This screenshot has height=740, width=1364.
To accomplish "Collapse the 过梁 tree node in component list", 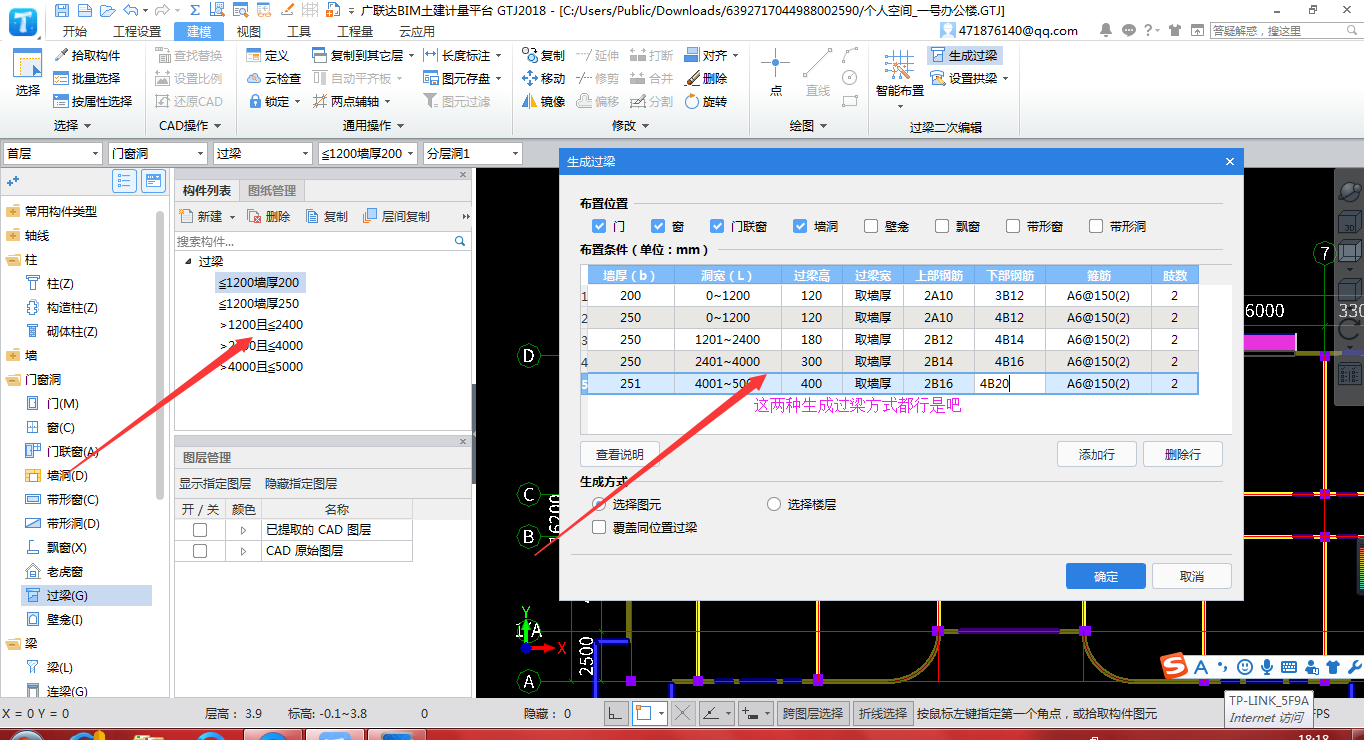I will 187,262.
